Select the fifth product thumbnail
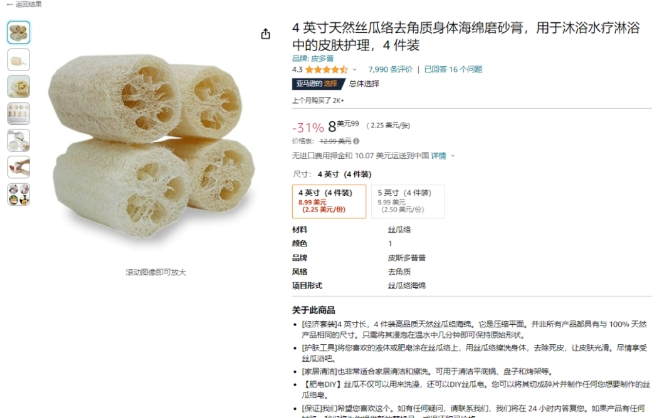Image resolution: width=656 pixels, height=418 pixels. [x=18, y=141]
